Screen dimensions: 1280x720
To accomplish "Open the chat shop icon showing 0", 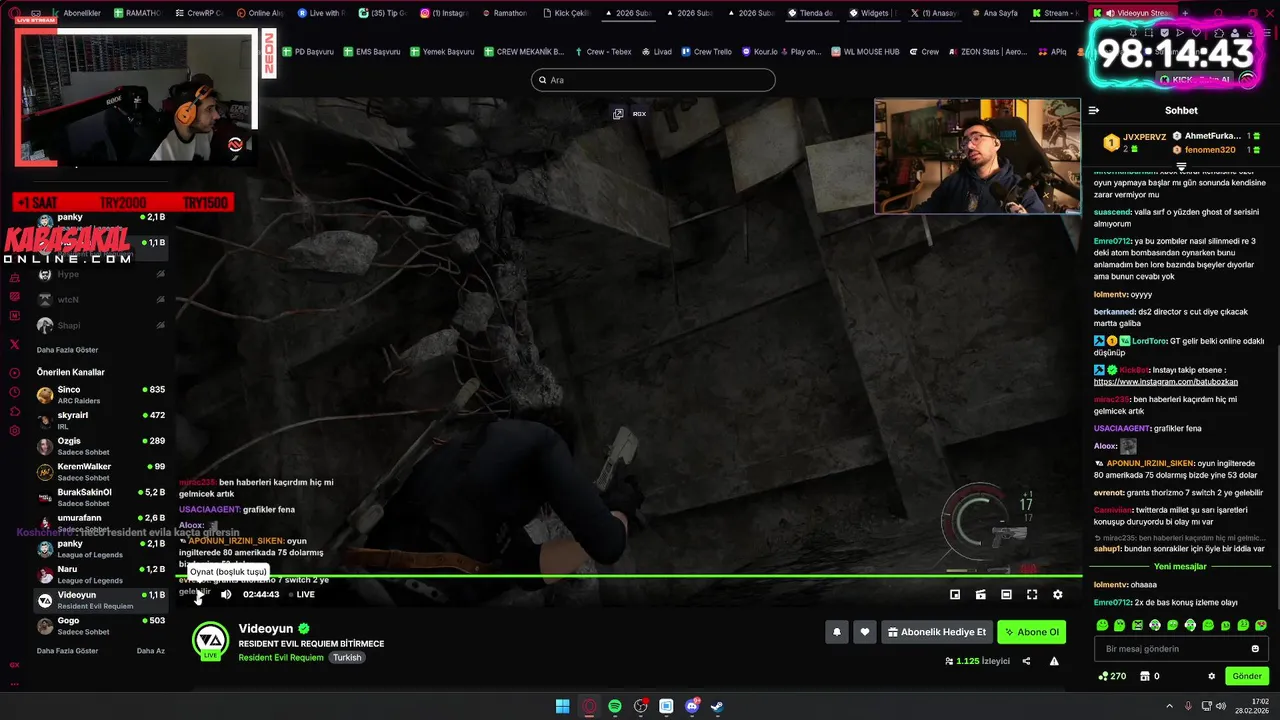I will click(x=1150, y=676).
